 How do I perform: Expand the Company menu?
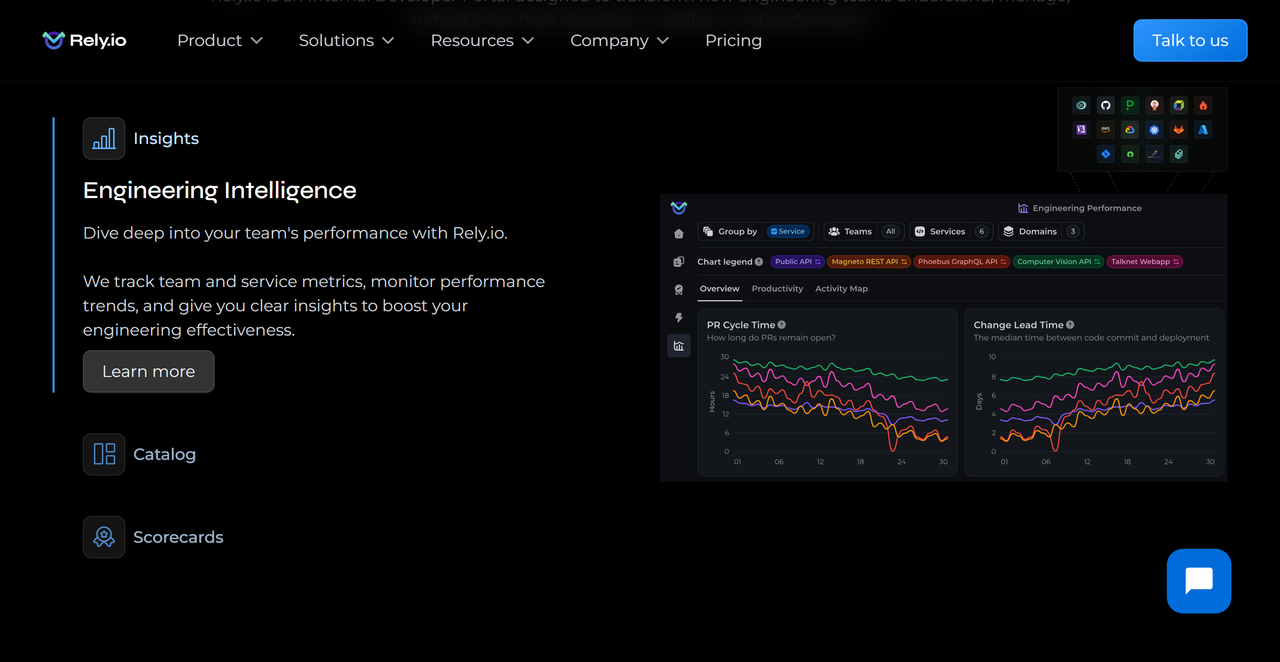(x=620, y=40)
